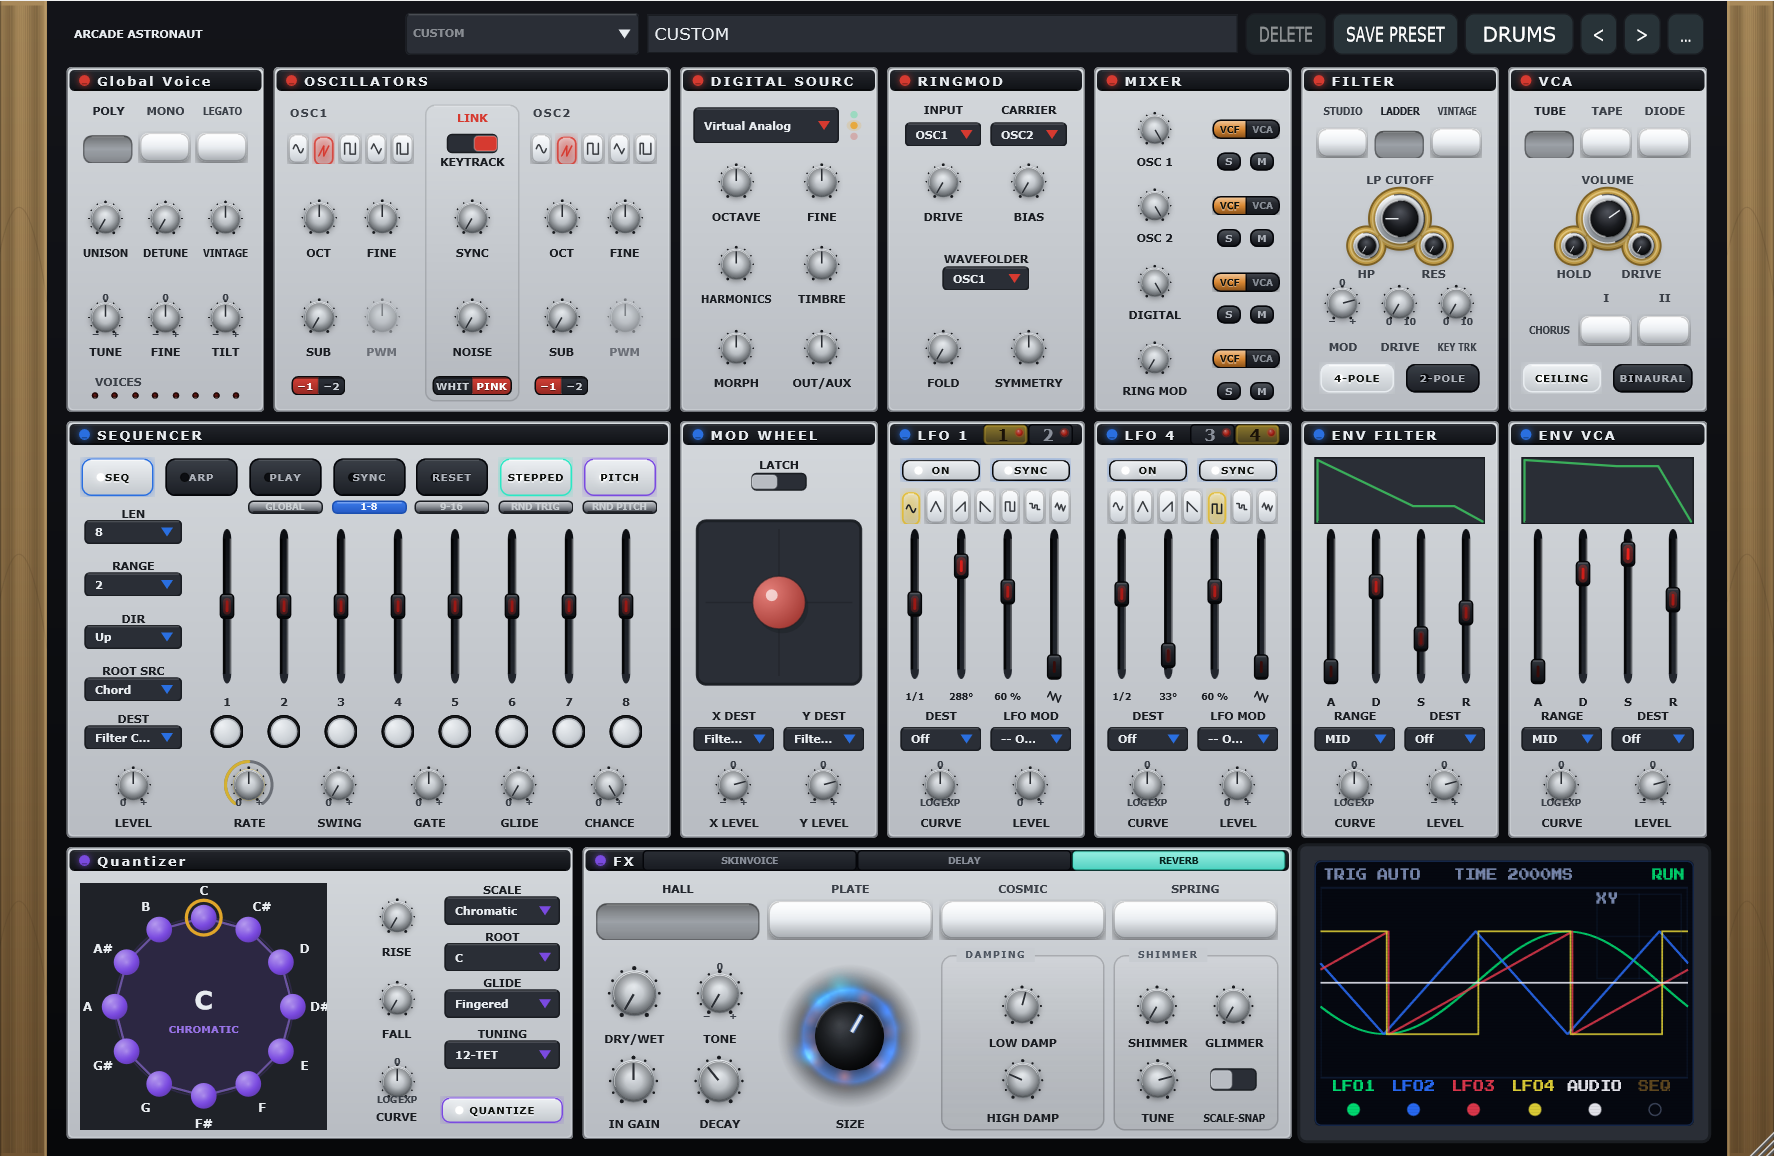Select OSC1 square waveform icon
The width and height of the screenshot is (1774, 1156).
click(x=350, y=149)
